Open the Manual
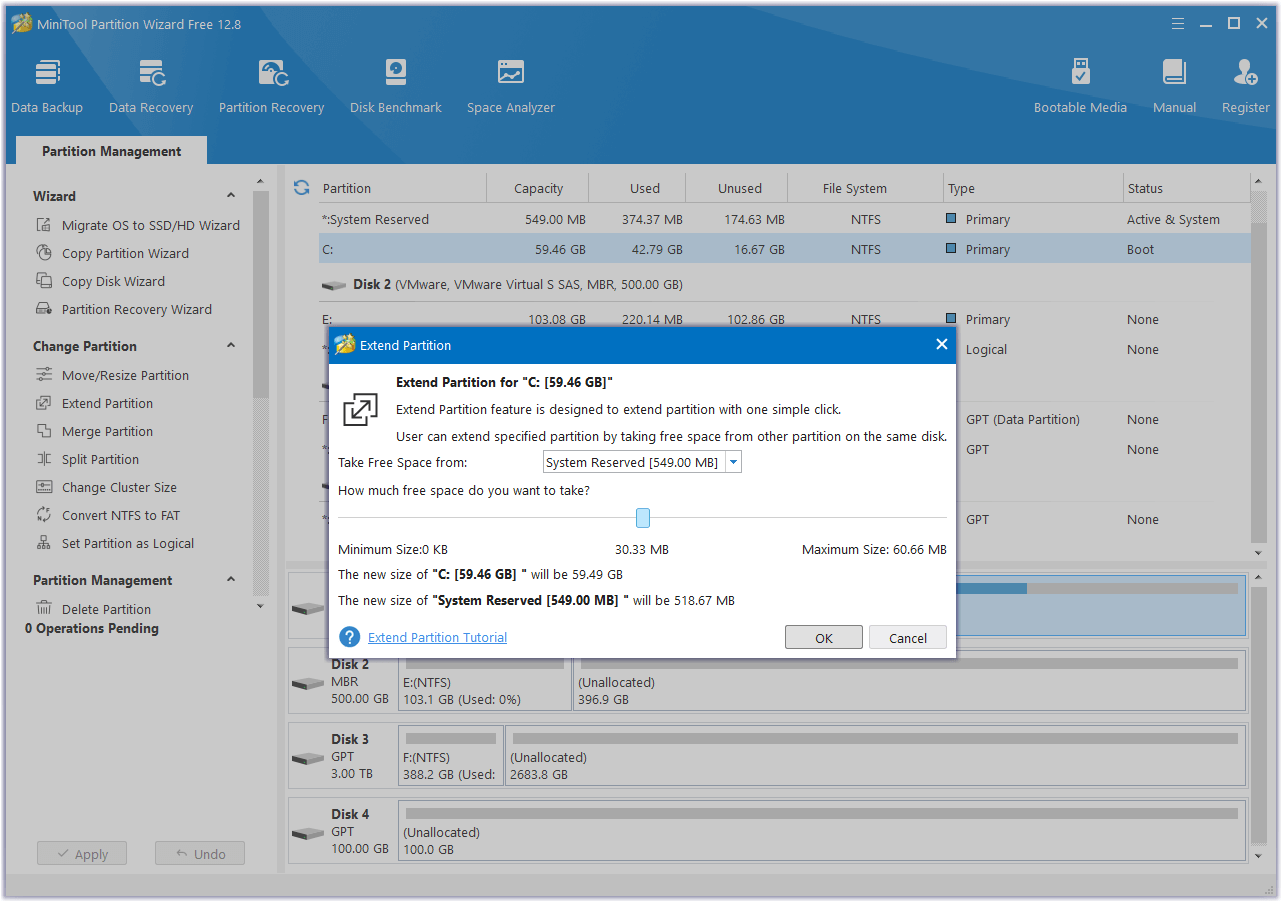The height and width of the screenshot is (903, 1284). (1174, 86)
